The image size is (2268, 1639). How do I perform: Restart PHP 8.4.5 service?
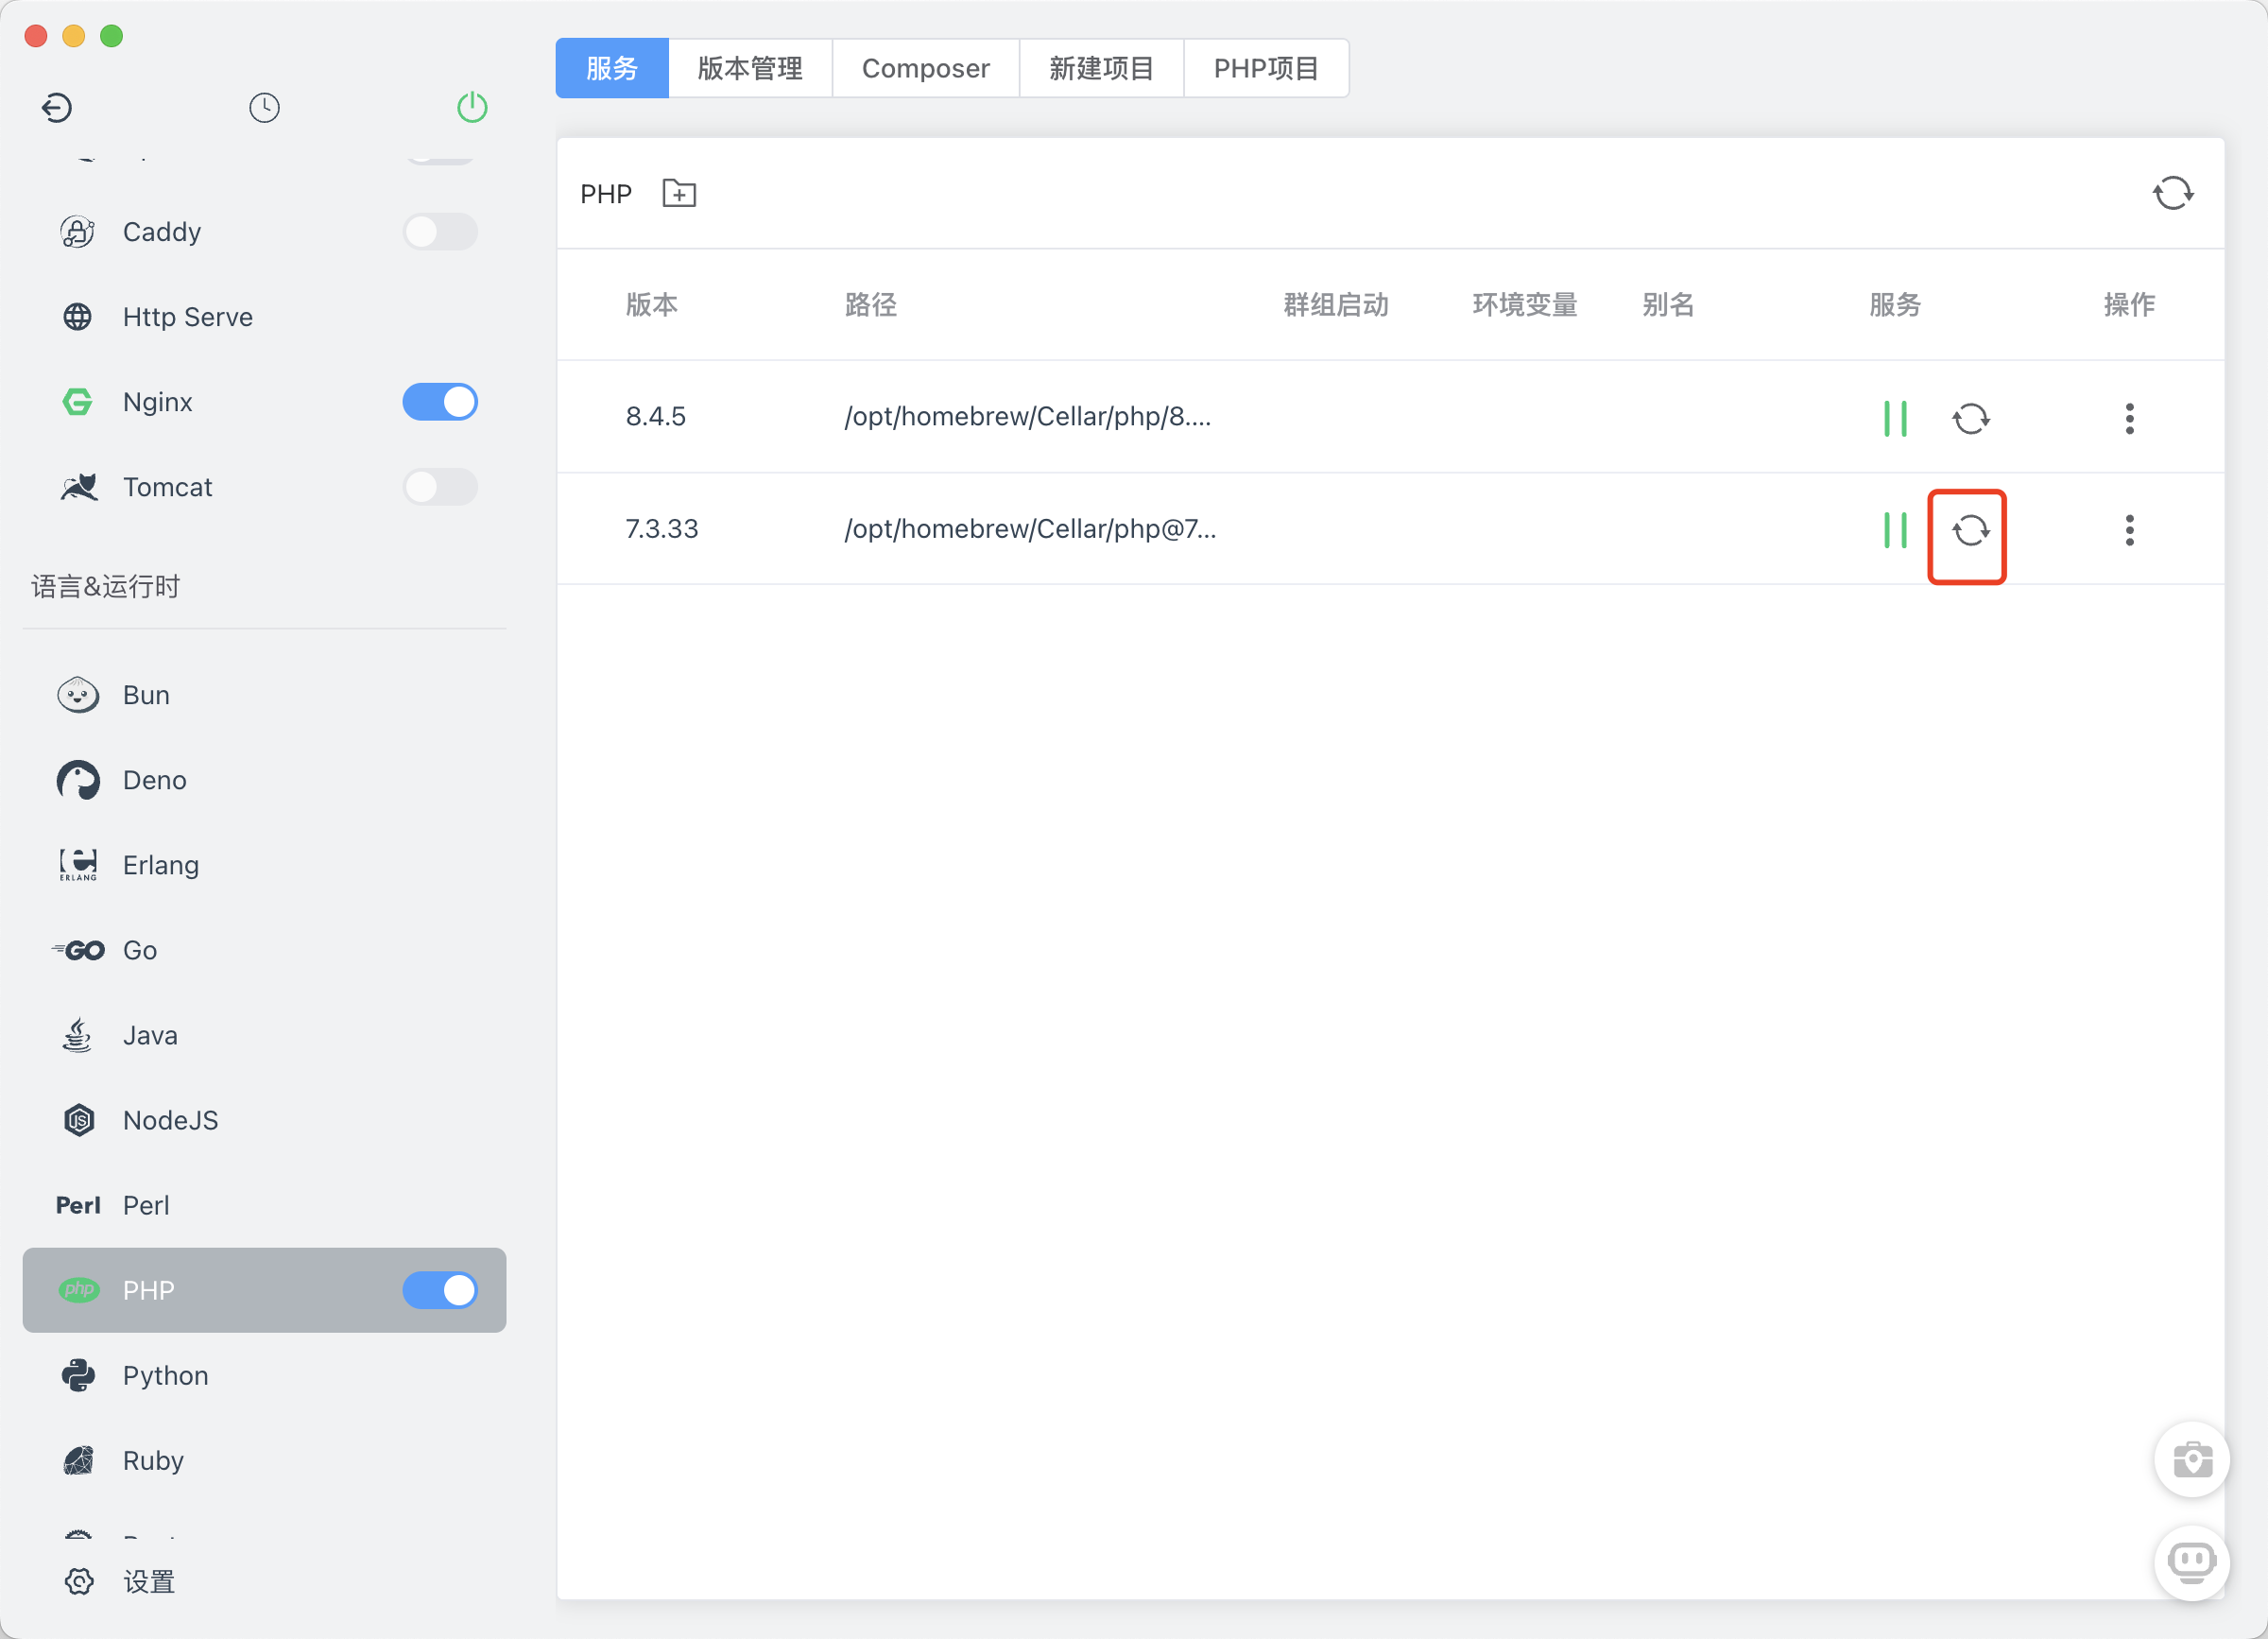(1969, 418)
